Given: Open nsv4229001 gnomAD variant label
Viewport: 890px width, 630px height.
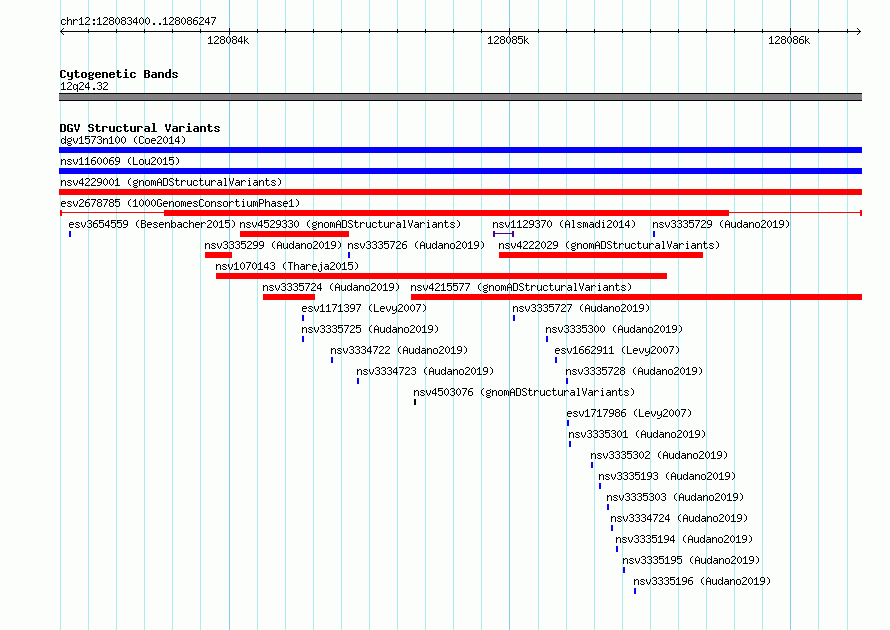Looking at the screenshot, I should click(x=171, y=182).
